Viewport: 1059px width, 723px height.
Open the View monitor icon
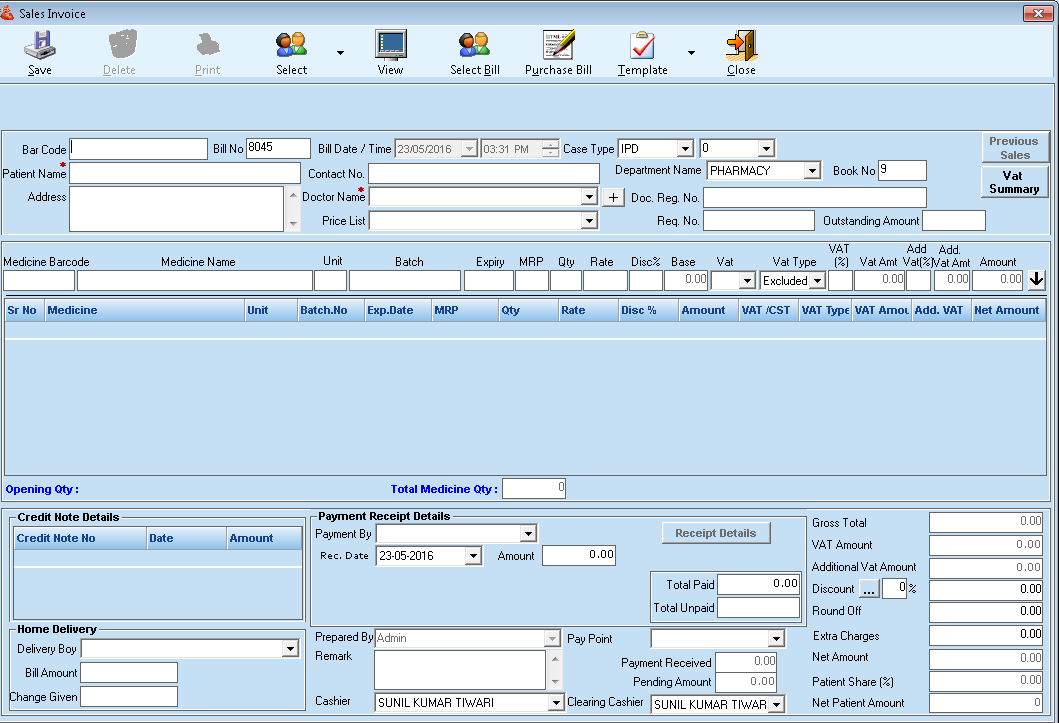pos(390,45)
